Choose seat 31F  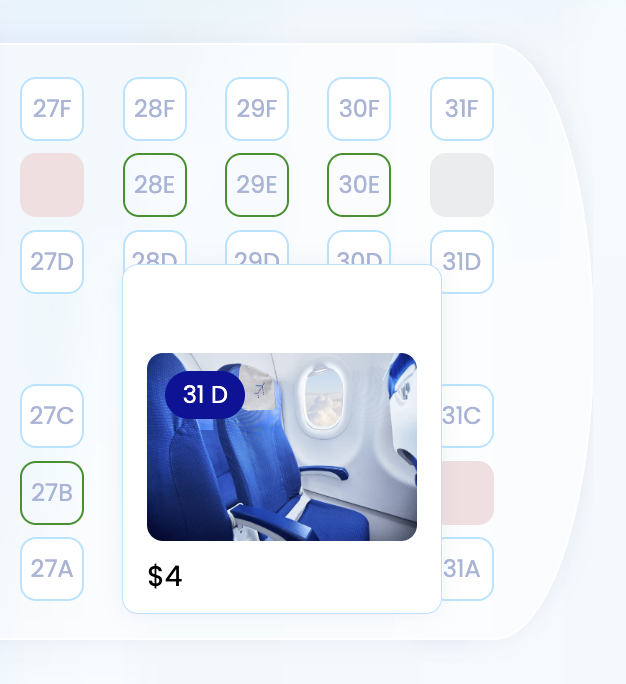pos(462,109)
